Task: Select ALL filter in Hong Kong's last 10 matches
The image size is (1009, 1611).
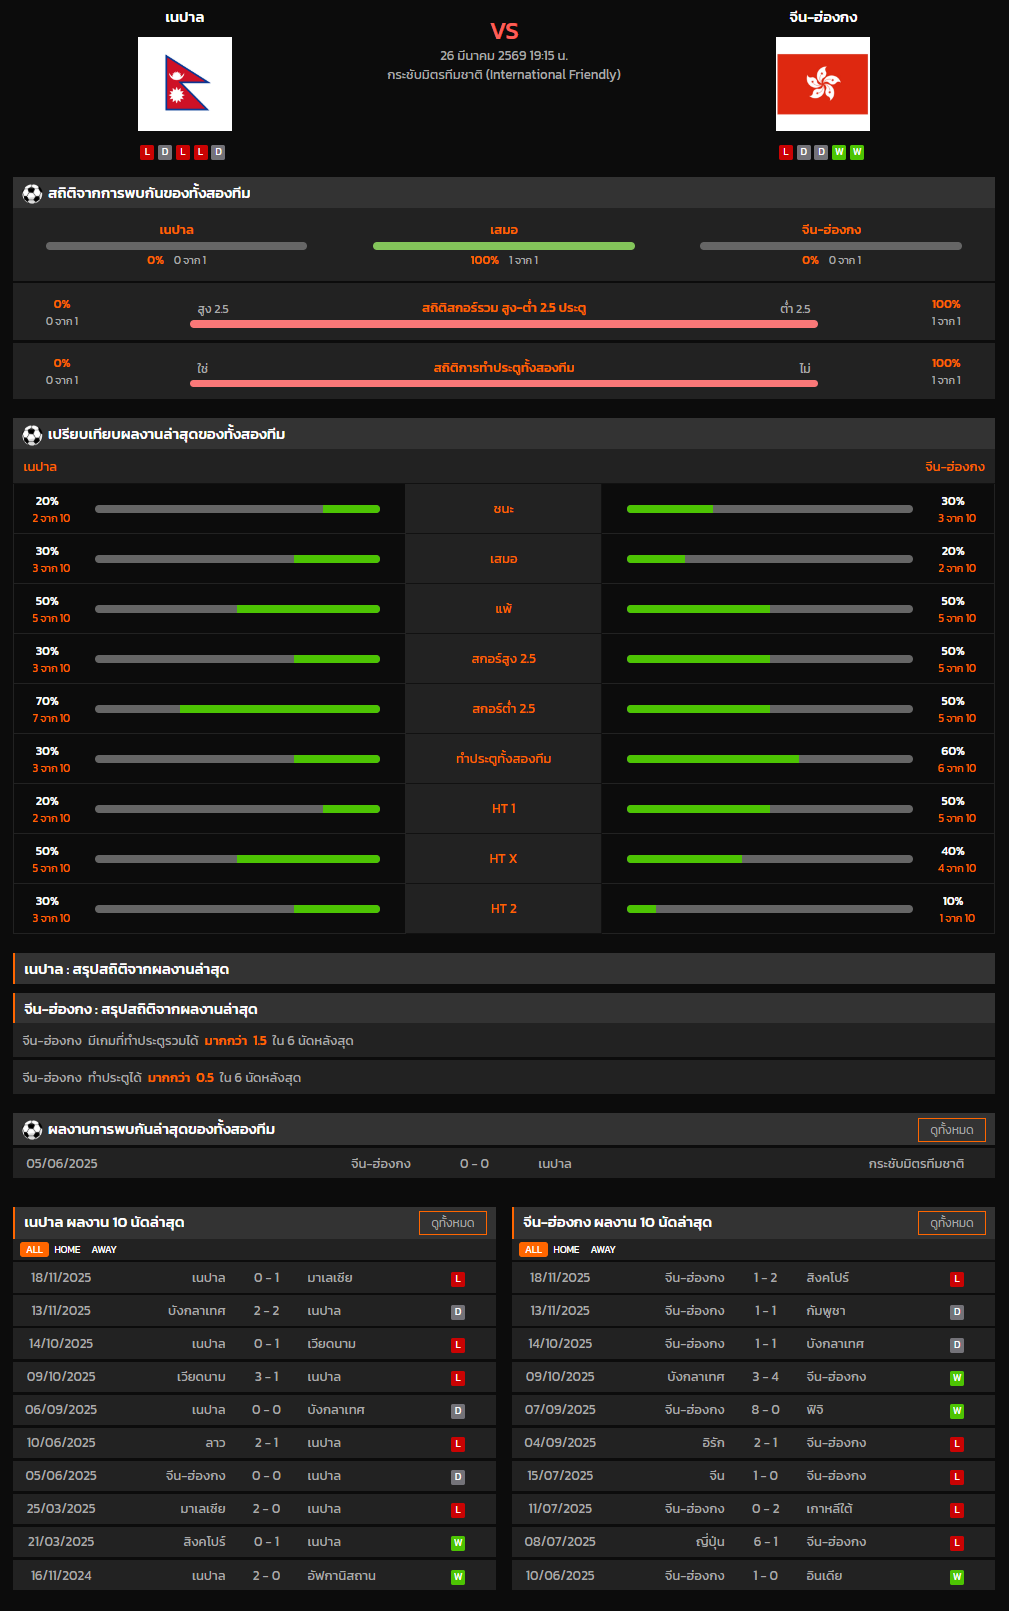Action: (533, 1250)
